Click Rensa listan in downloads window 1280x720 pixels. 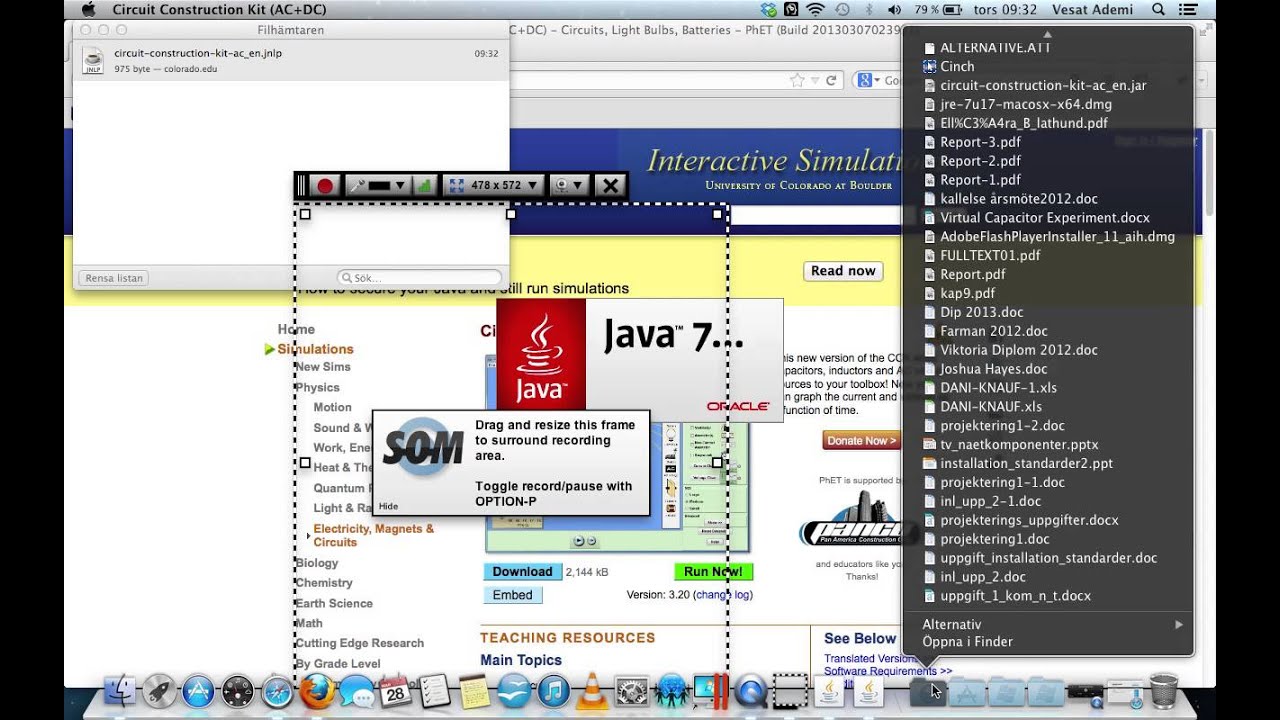[114, 278]
